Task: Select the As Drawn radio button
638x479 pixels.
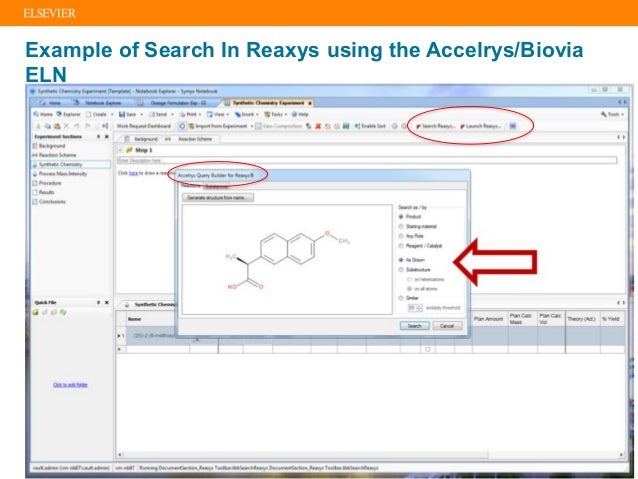Action: 401,260
